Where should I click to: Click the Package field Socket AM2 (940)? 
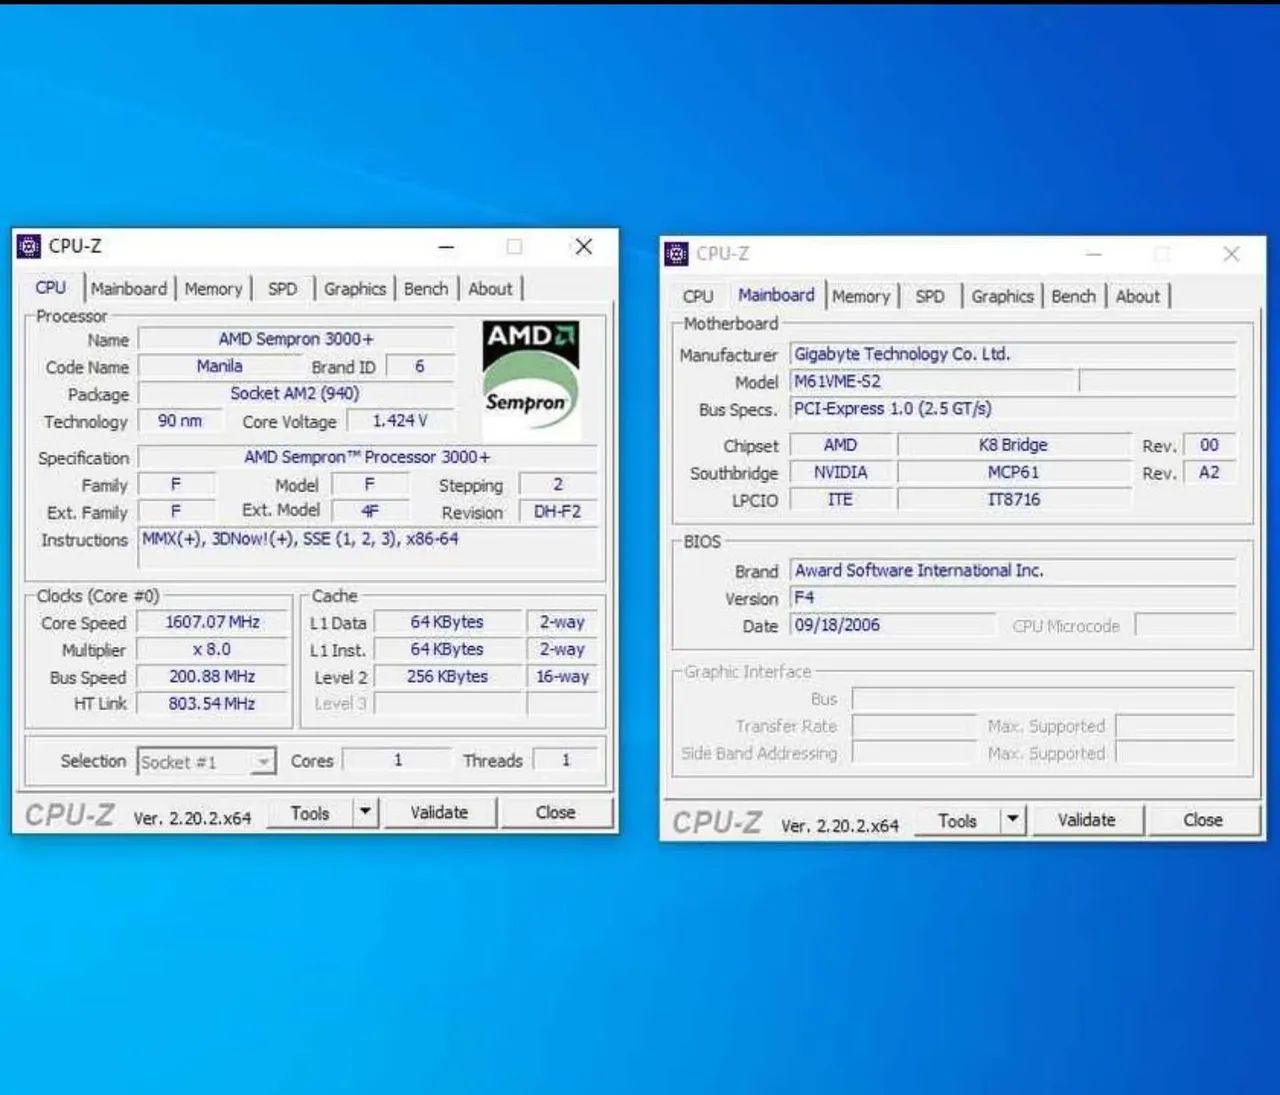296,394
